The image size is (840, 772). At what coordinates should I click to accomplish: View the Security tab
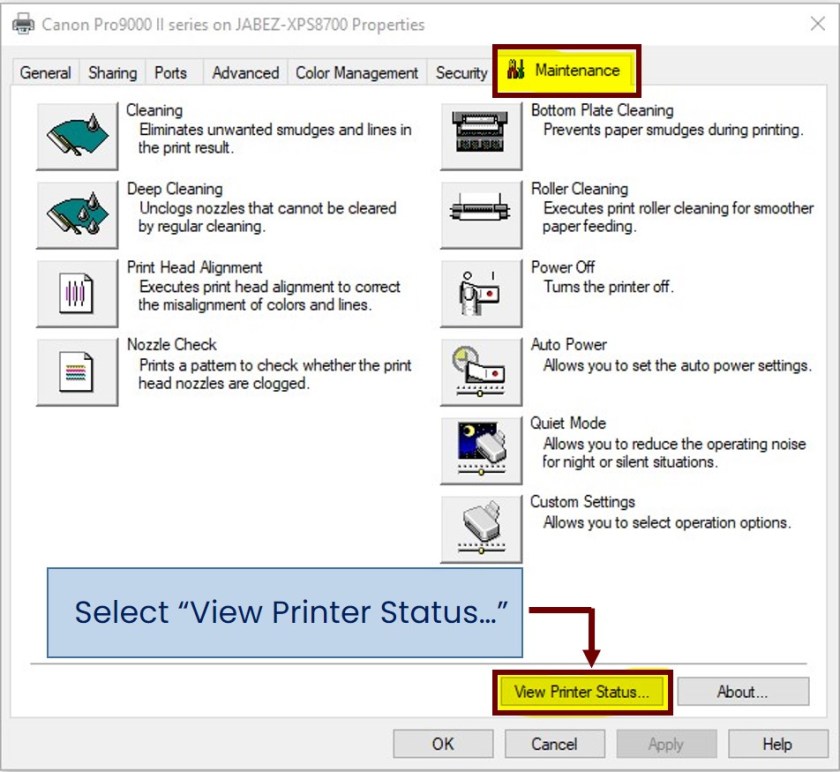[460, 72]
